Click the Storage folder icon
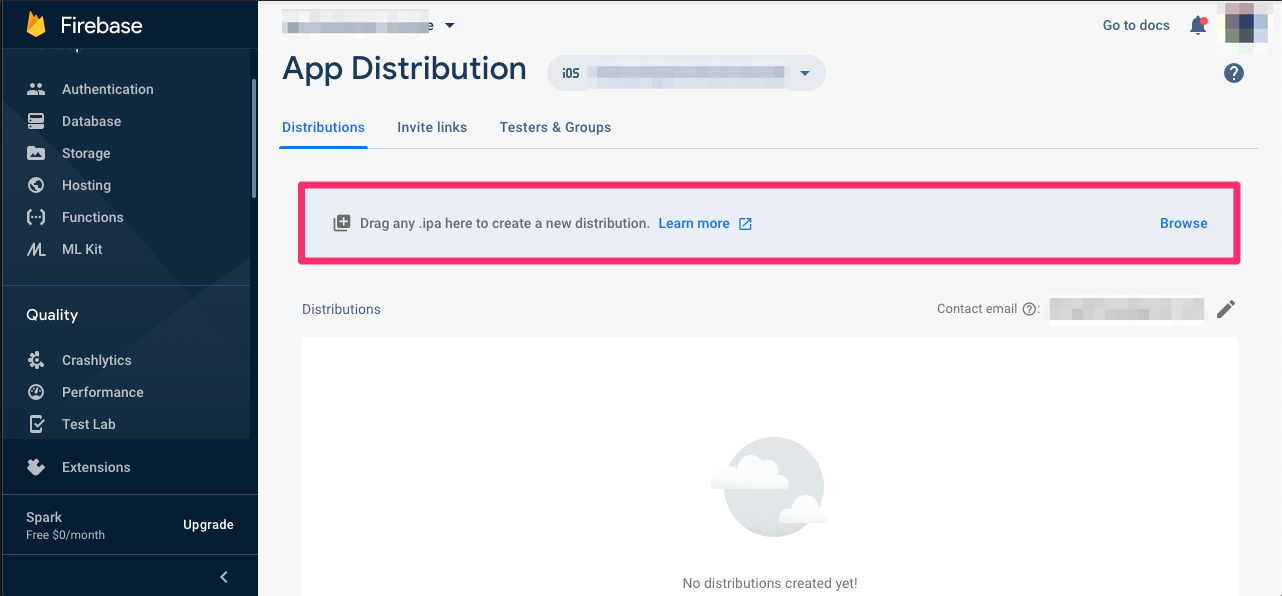Image resolution: width=1282 pixels, height=596 pixels. [x=36, y=153]
